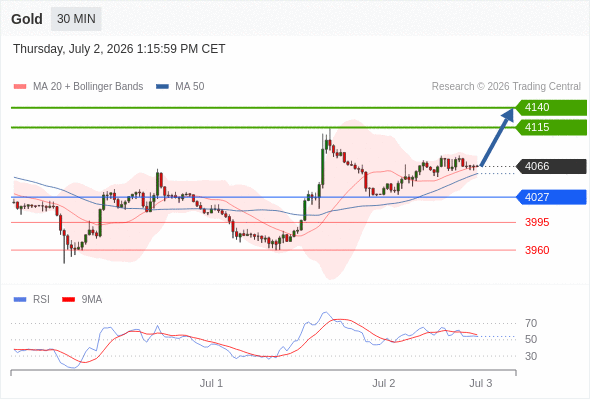Click the Gold chart title

pos(27,19)
